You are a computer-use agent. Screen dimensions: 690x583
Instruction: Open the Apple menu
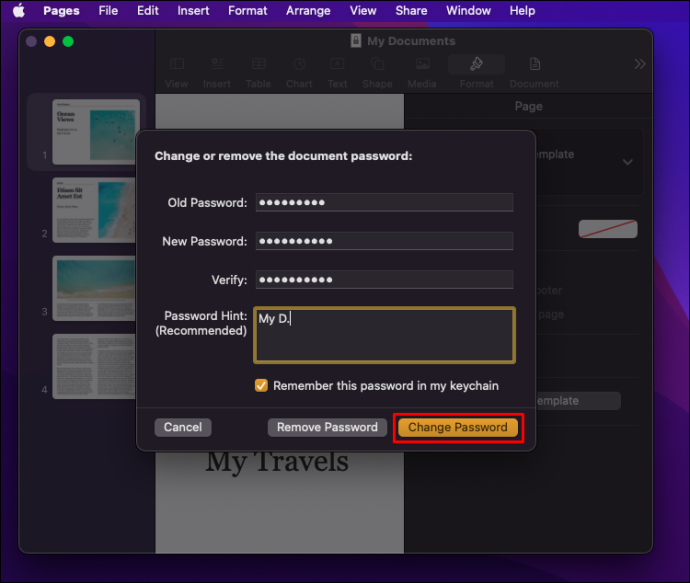pyautogui.click(x=18, y=11)
